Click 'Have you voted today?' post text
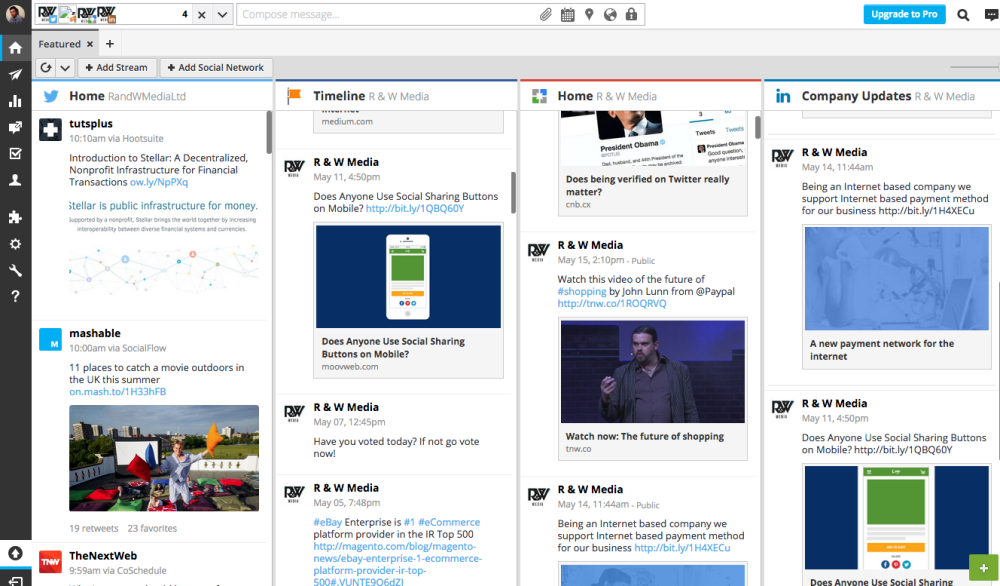Viewport: 1000px width, 586px height. [x=396, y=448]
